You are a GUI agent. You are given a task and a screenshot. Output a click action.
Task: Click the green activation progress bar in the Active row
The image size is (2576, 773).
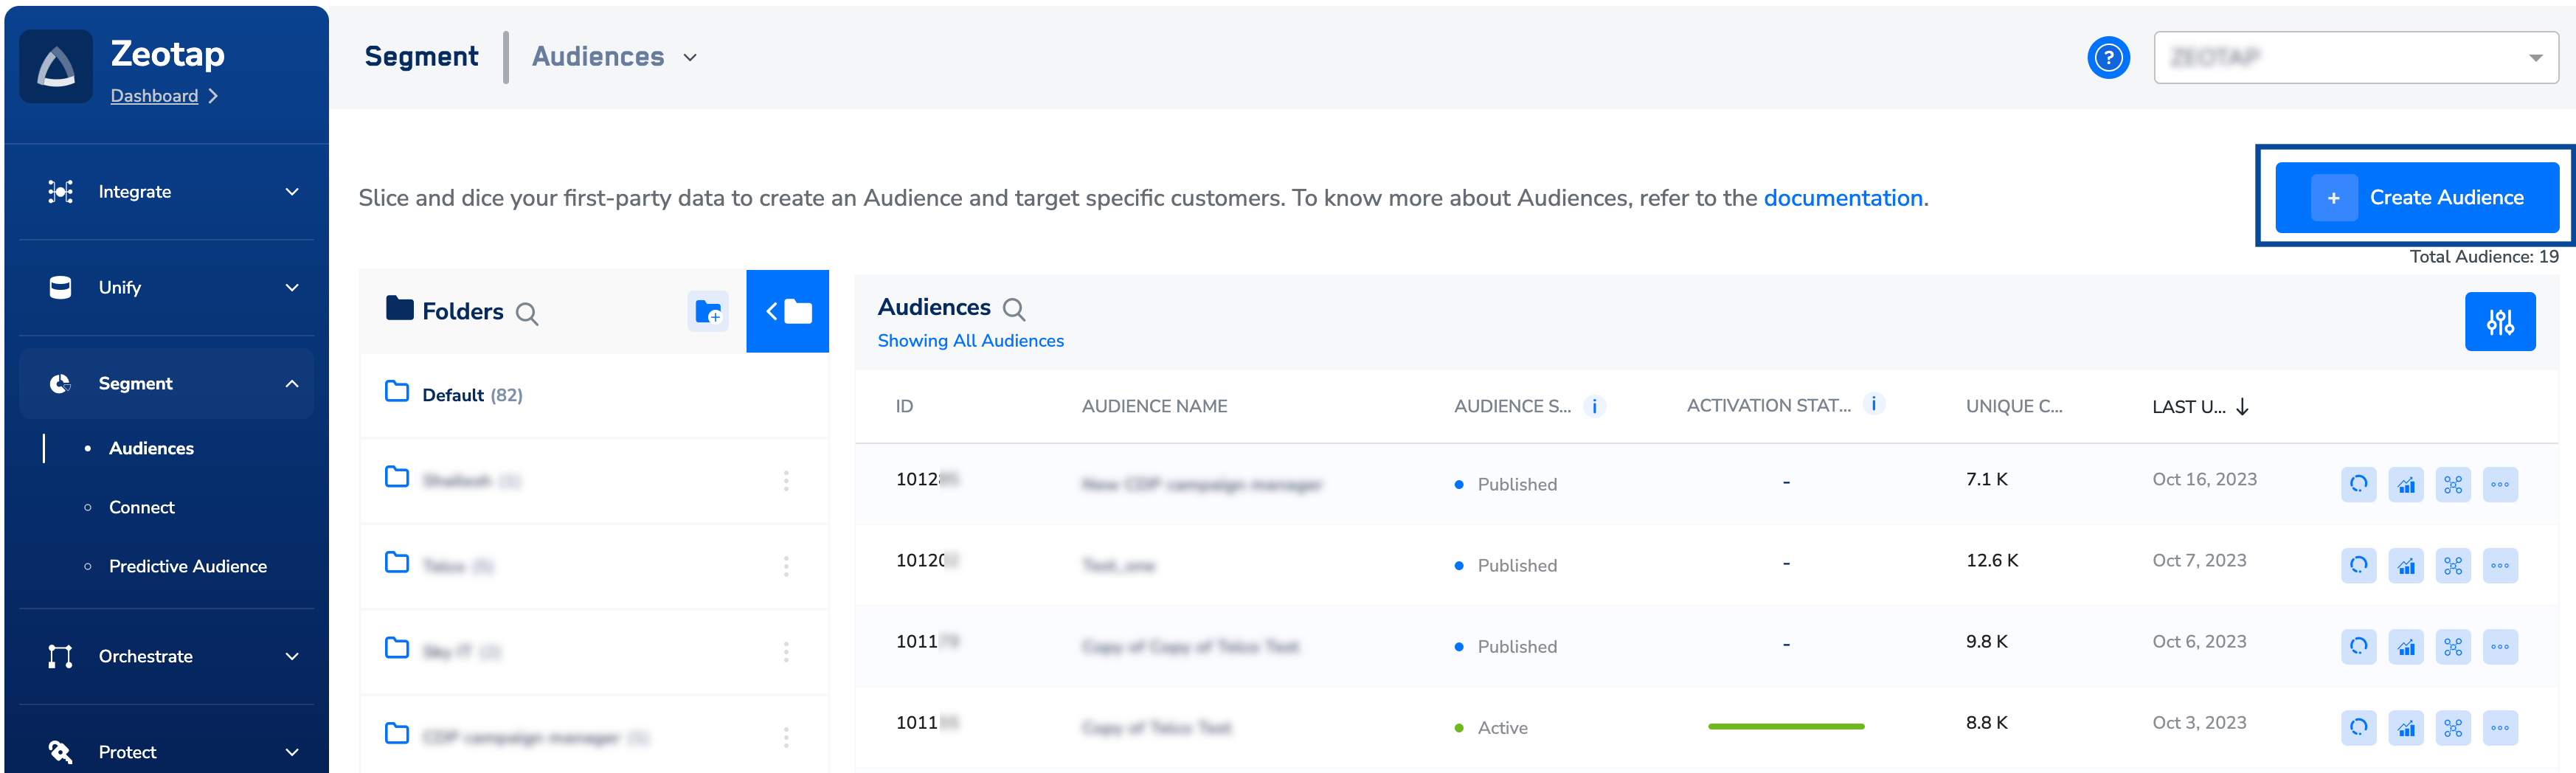point(1785,727)
